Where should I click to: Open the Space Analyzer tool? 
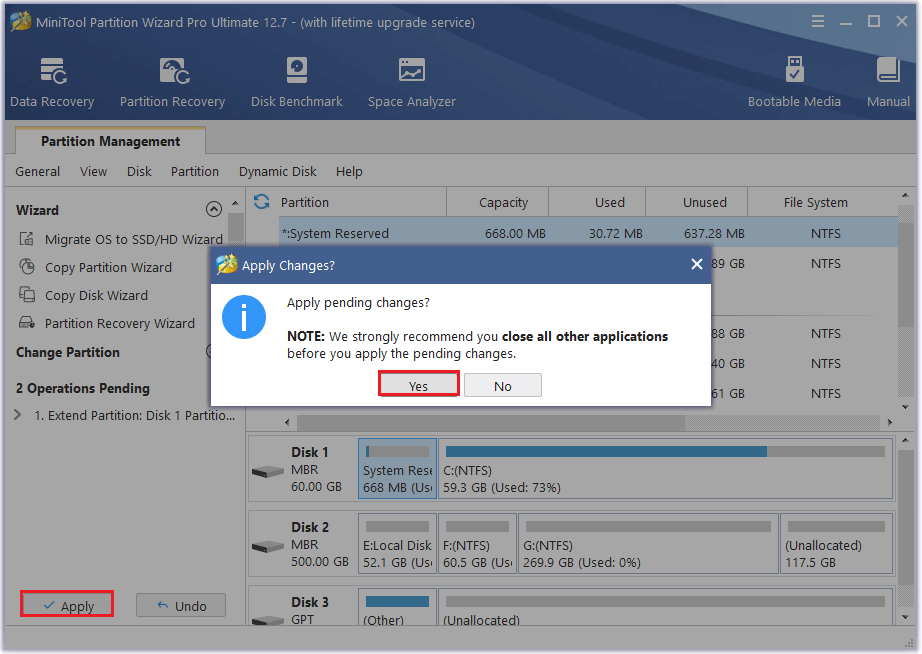pyautogui.click(x=411, y=82)
